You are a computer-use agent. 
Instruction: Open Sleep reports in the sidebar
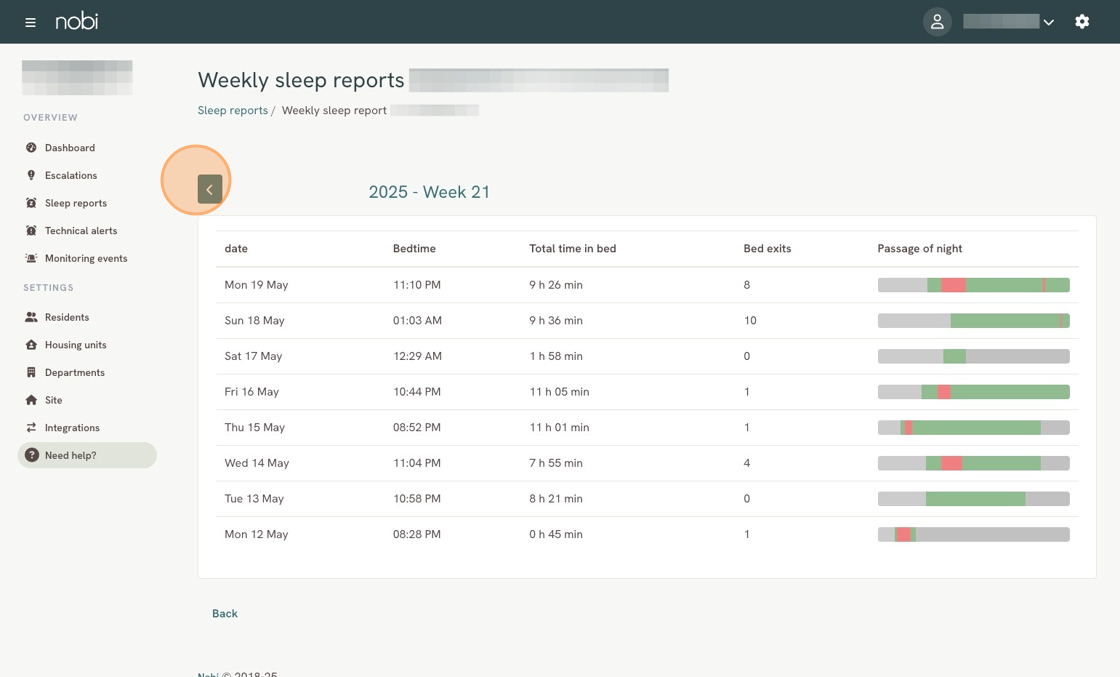75,203
